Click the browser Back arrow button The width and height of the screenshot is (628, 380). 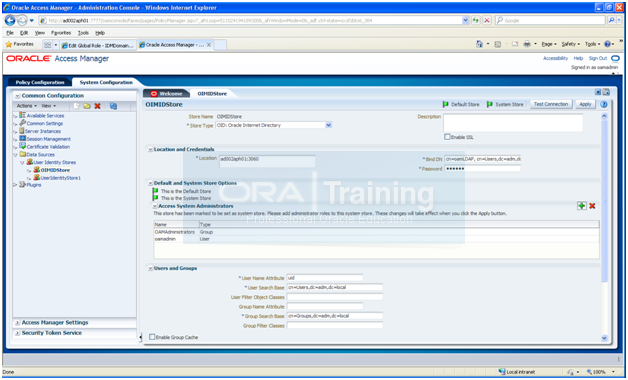(x=10, y=20)
